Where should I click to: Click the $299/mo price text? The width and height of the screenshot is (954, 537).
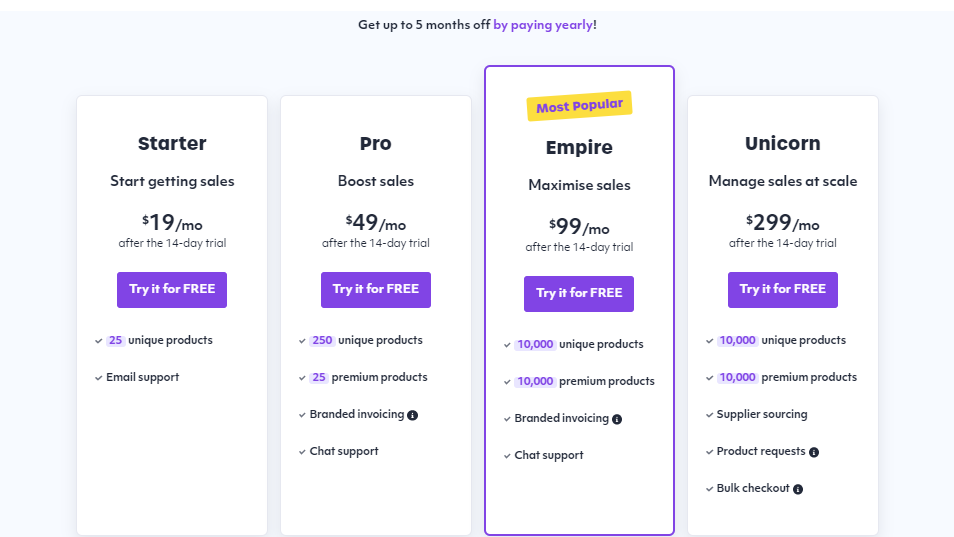tap(782, 223)
